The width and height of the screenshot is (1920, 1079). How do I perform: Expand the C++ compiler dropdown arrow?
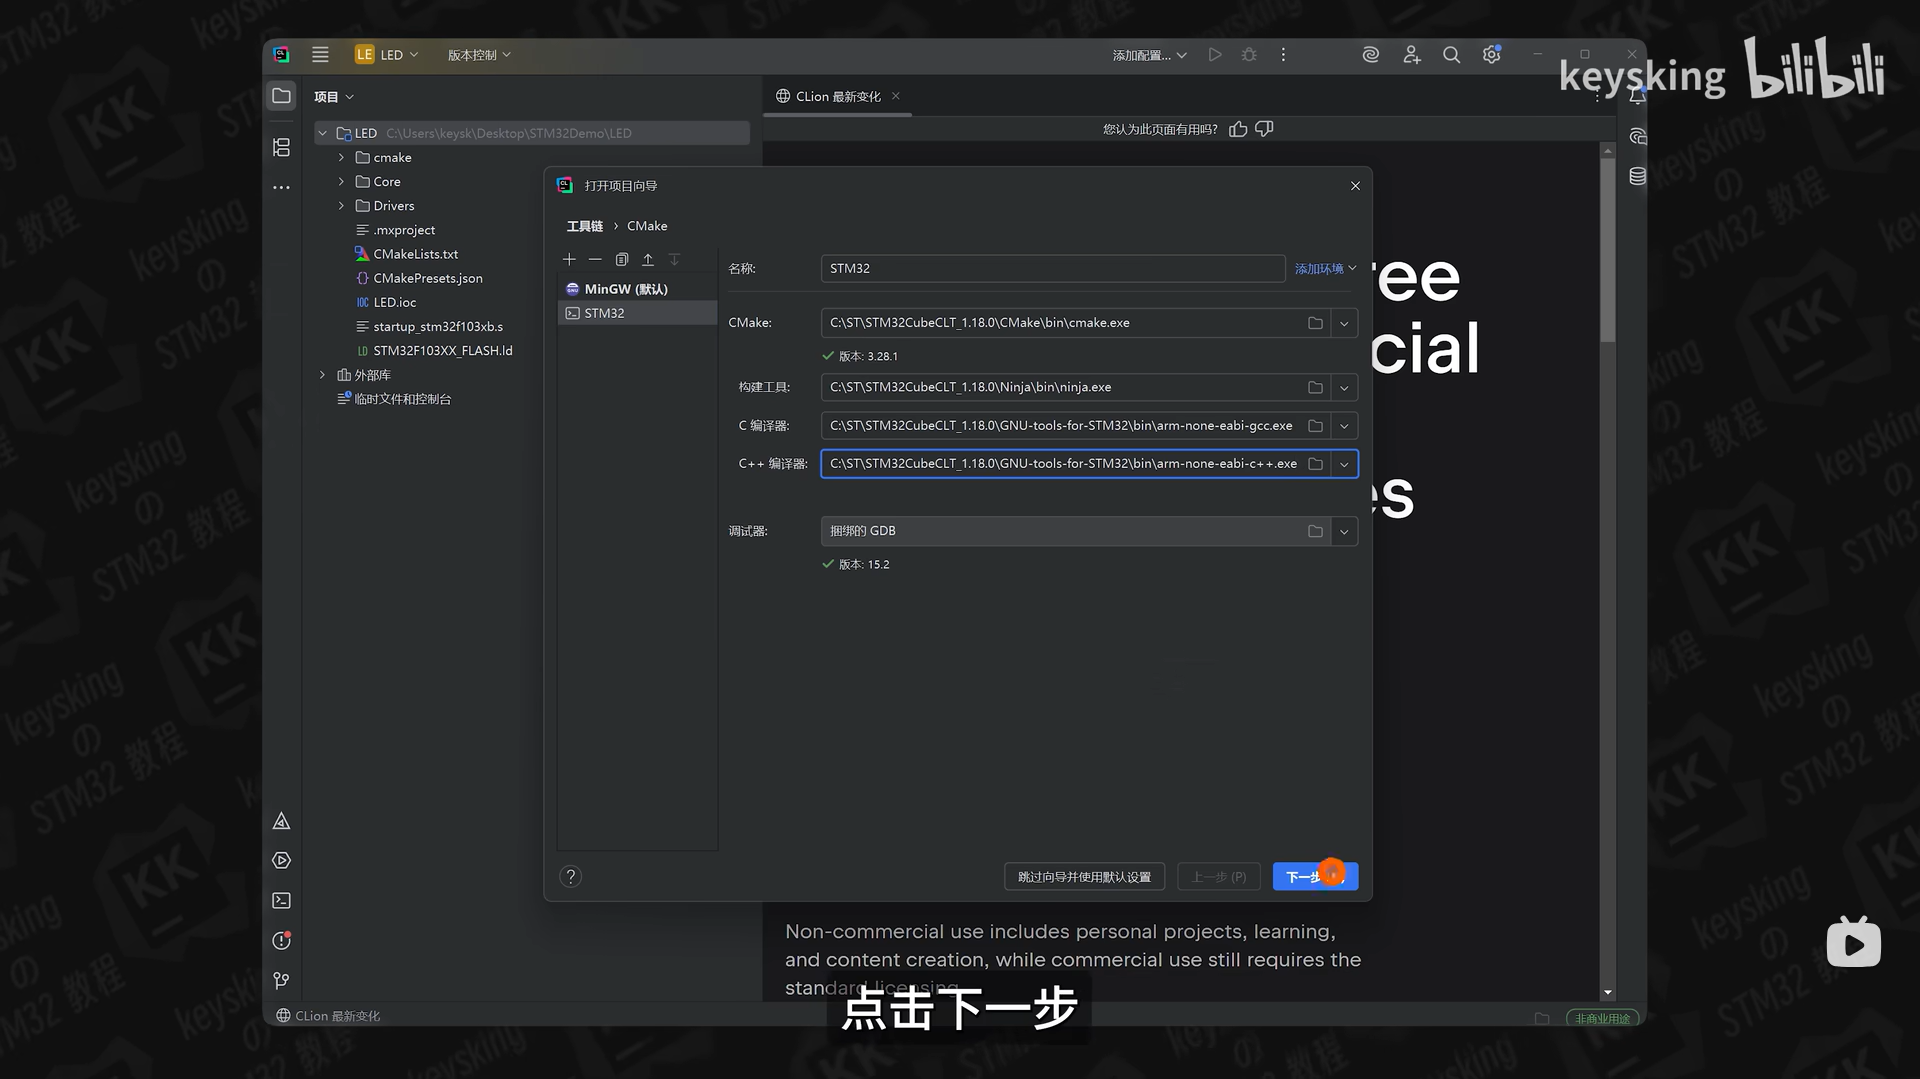(x=1344, y=464)
